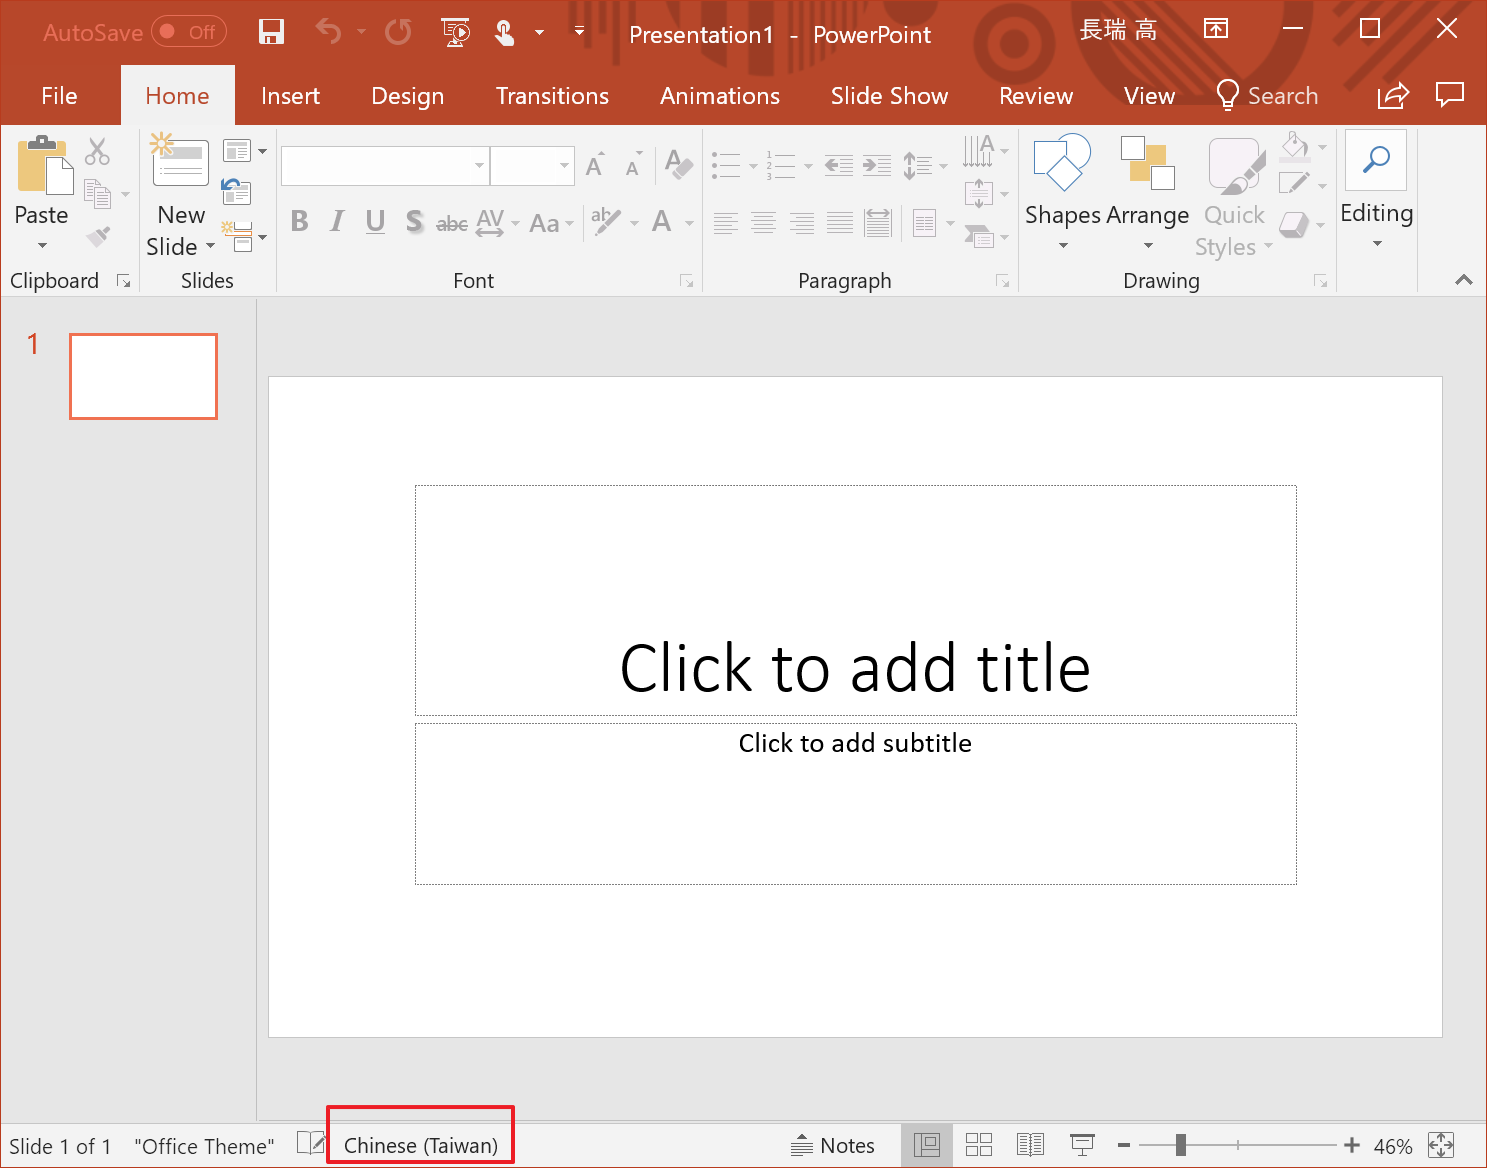Toggle Normal view button in status bar
Viewport: 1487px width, 1168px height.
pyautogui.click(x=927, y=1145)
